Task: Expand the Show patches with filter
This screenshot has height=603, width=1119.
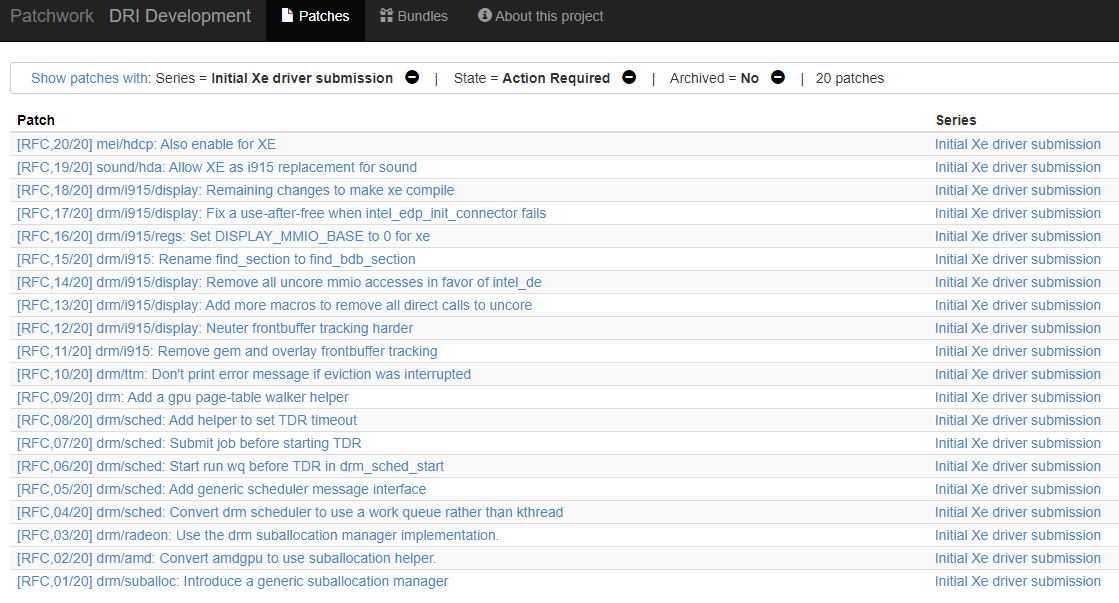Action: tap(90, 78)
